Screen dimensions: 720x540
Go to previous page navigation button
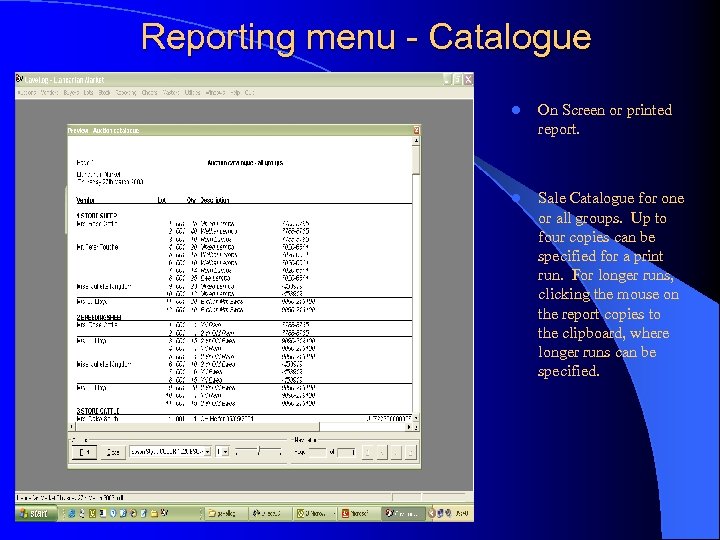pos(382,452)
